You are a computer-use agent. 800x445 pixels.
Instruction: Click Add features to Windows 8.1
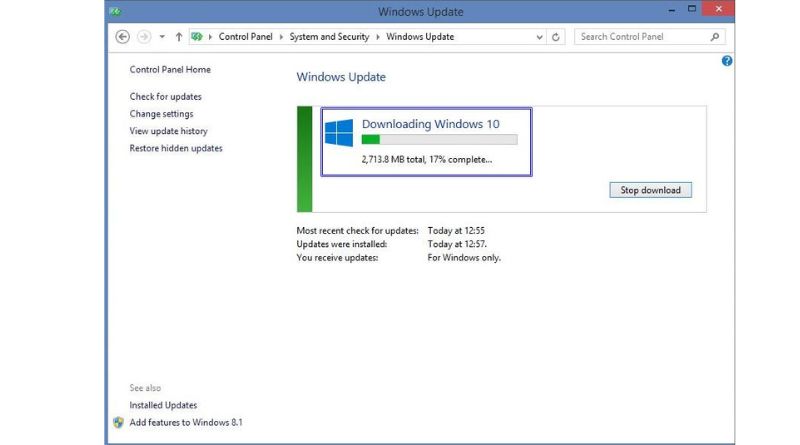(186, 423)
